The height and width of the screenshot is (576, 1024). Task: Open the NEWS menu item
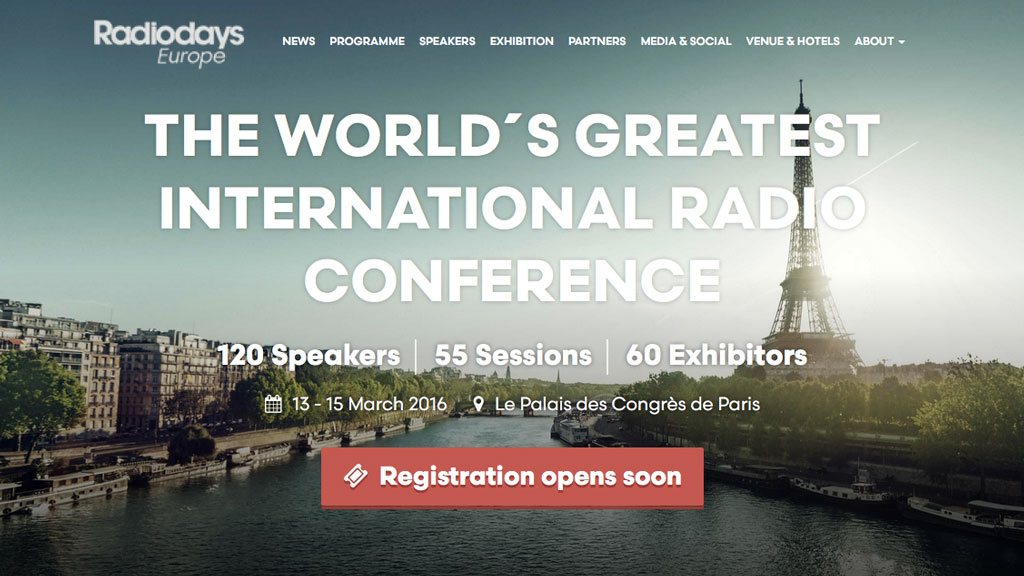tap(298, 41)
